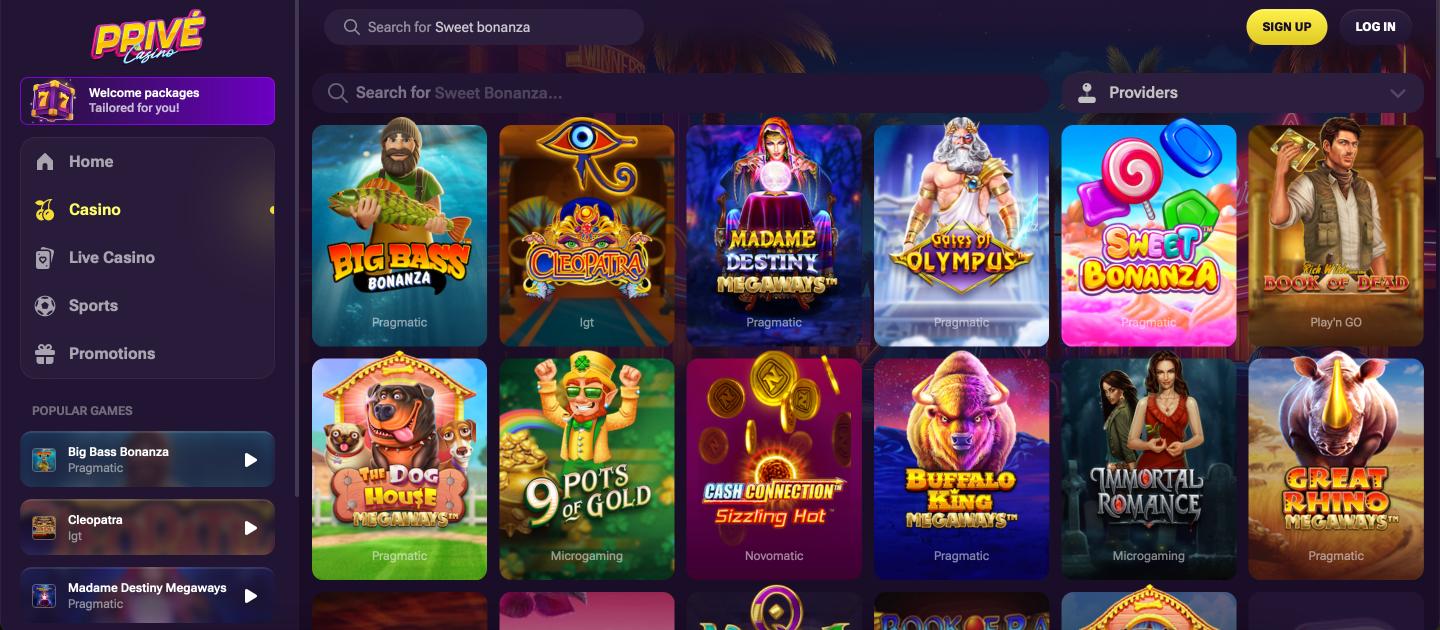
Task: Play Madame Destiny Megaways from the Popular Games list
Action: click(x=251, y=596)
